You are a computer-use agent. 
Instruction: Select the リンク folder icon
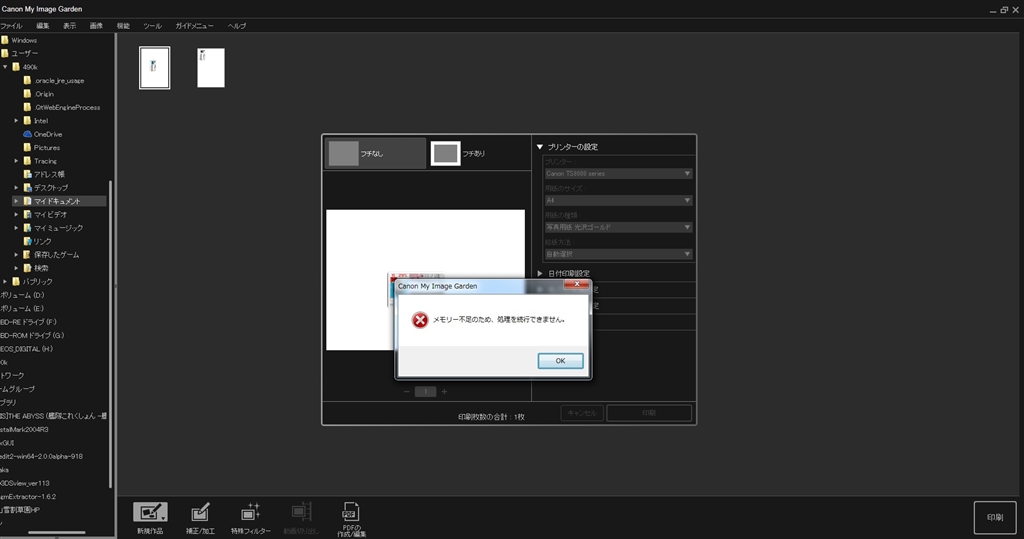click(x=27, y=241)
